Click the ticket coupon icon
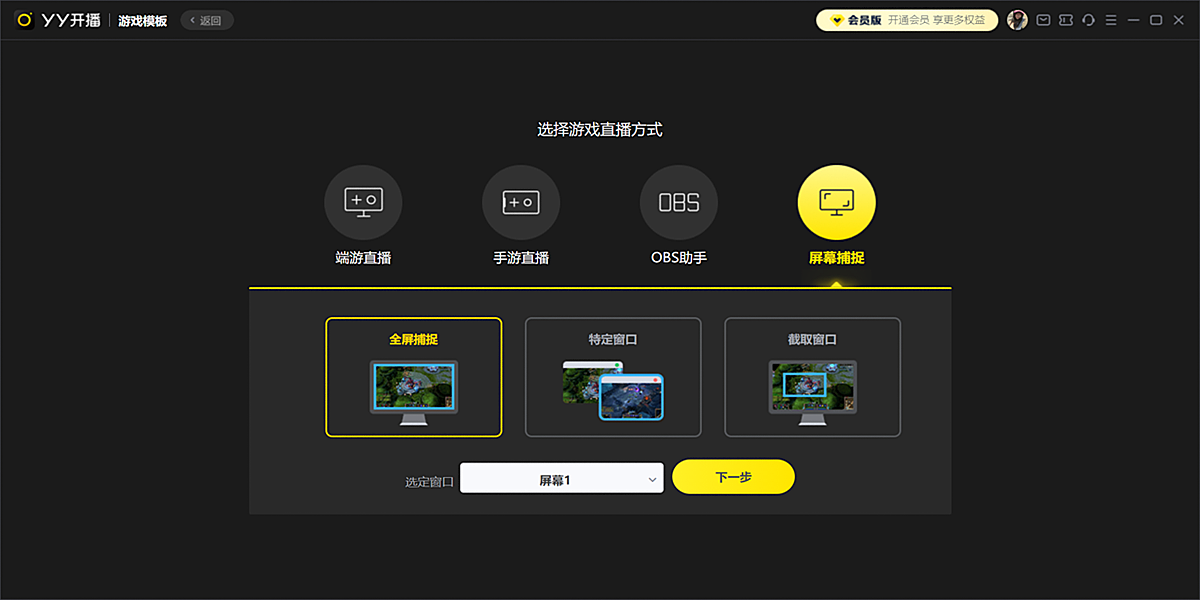Screen dimensions: 1200x600 pos(1066,20)
